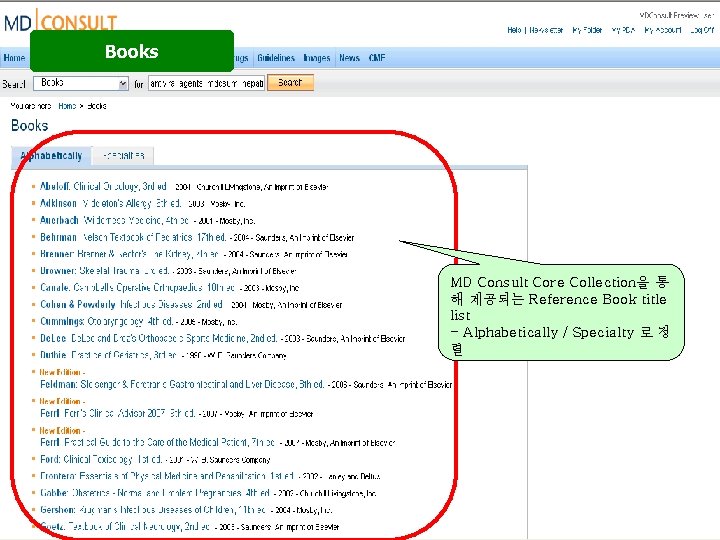Open Ford Clinical Toxicology 1st ed.
This screenshot has height=540, width=720.
tap(101, 459)
